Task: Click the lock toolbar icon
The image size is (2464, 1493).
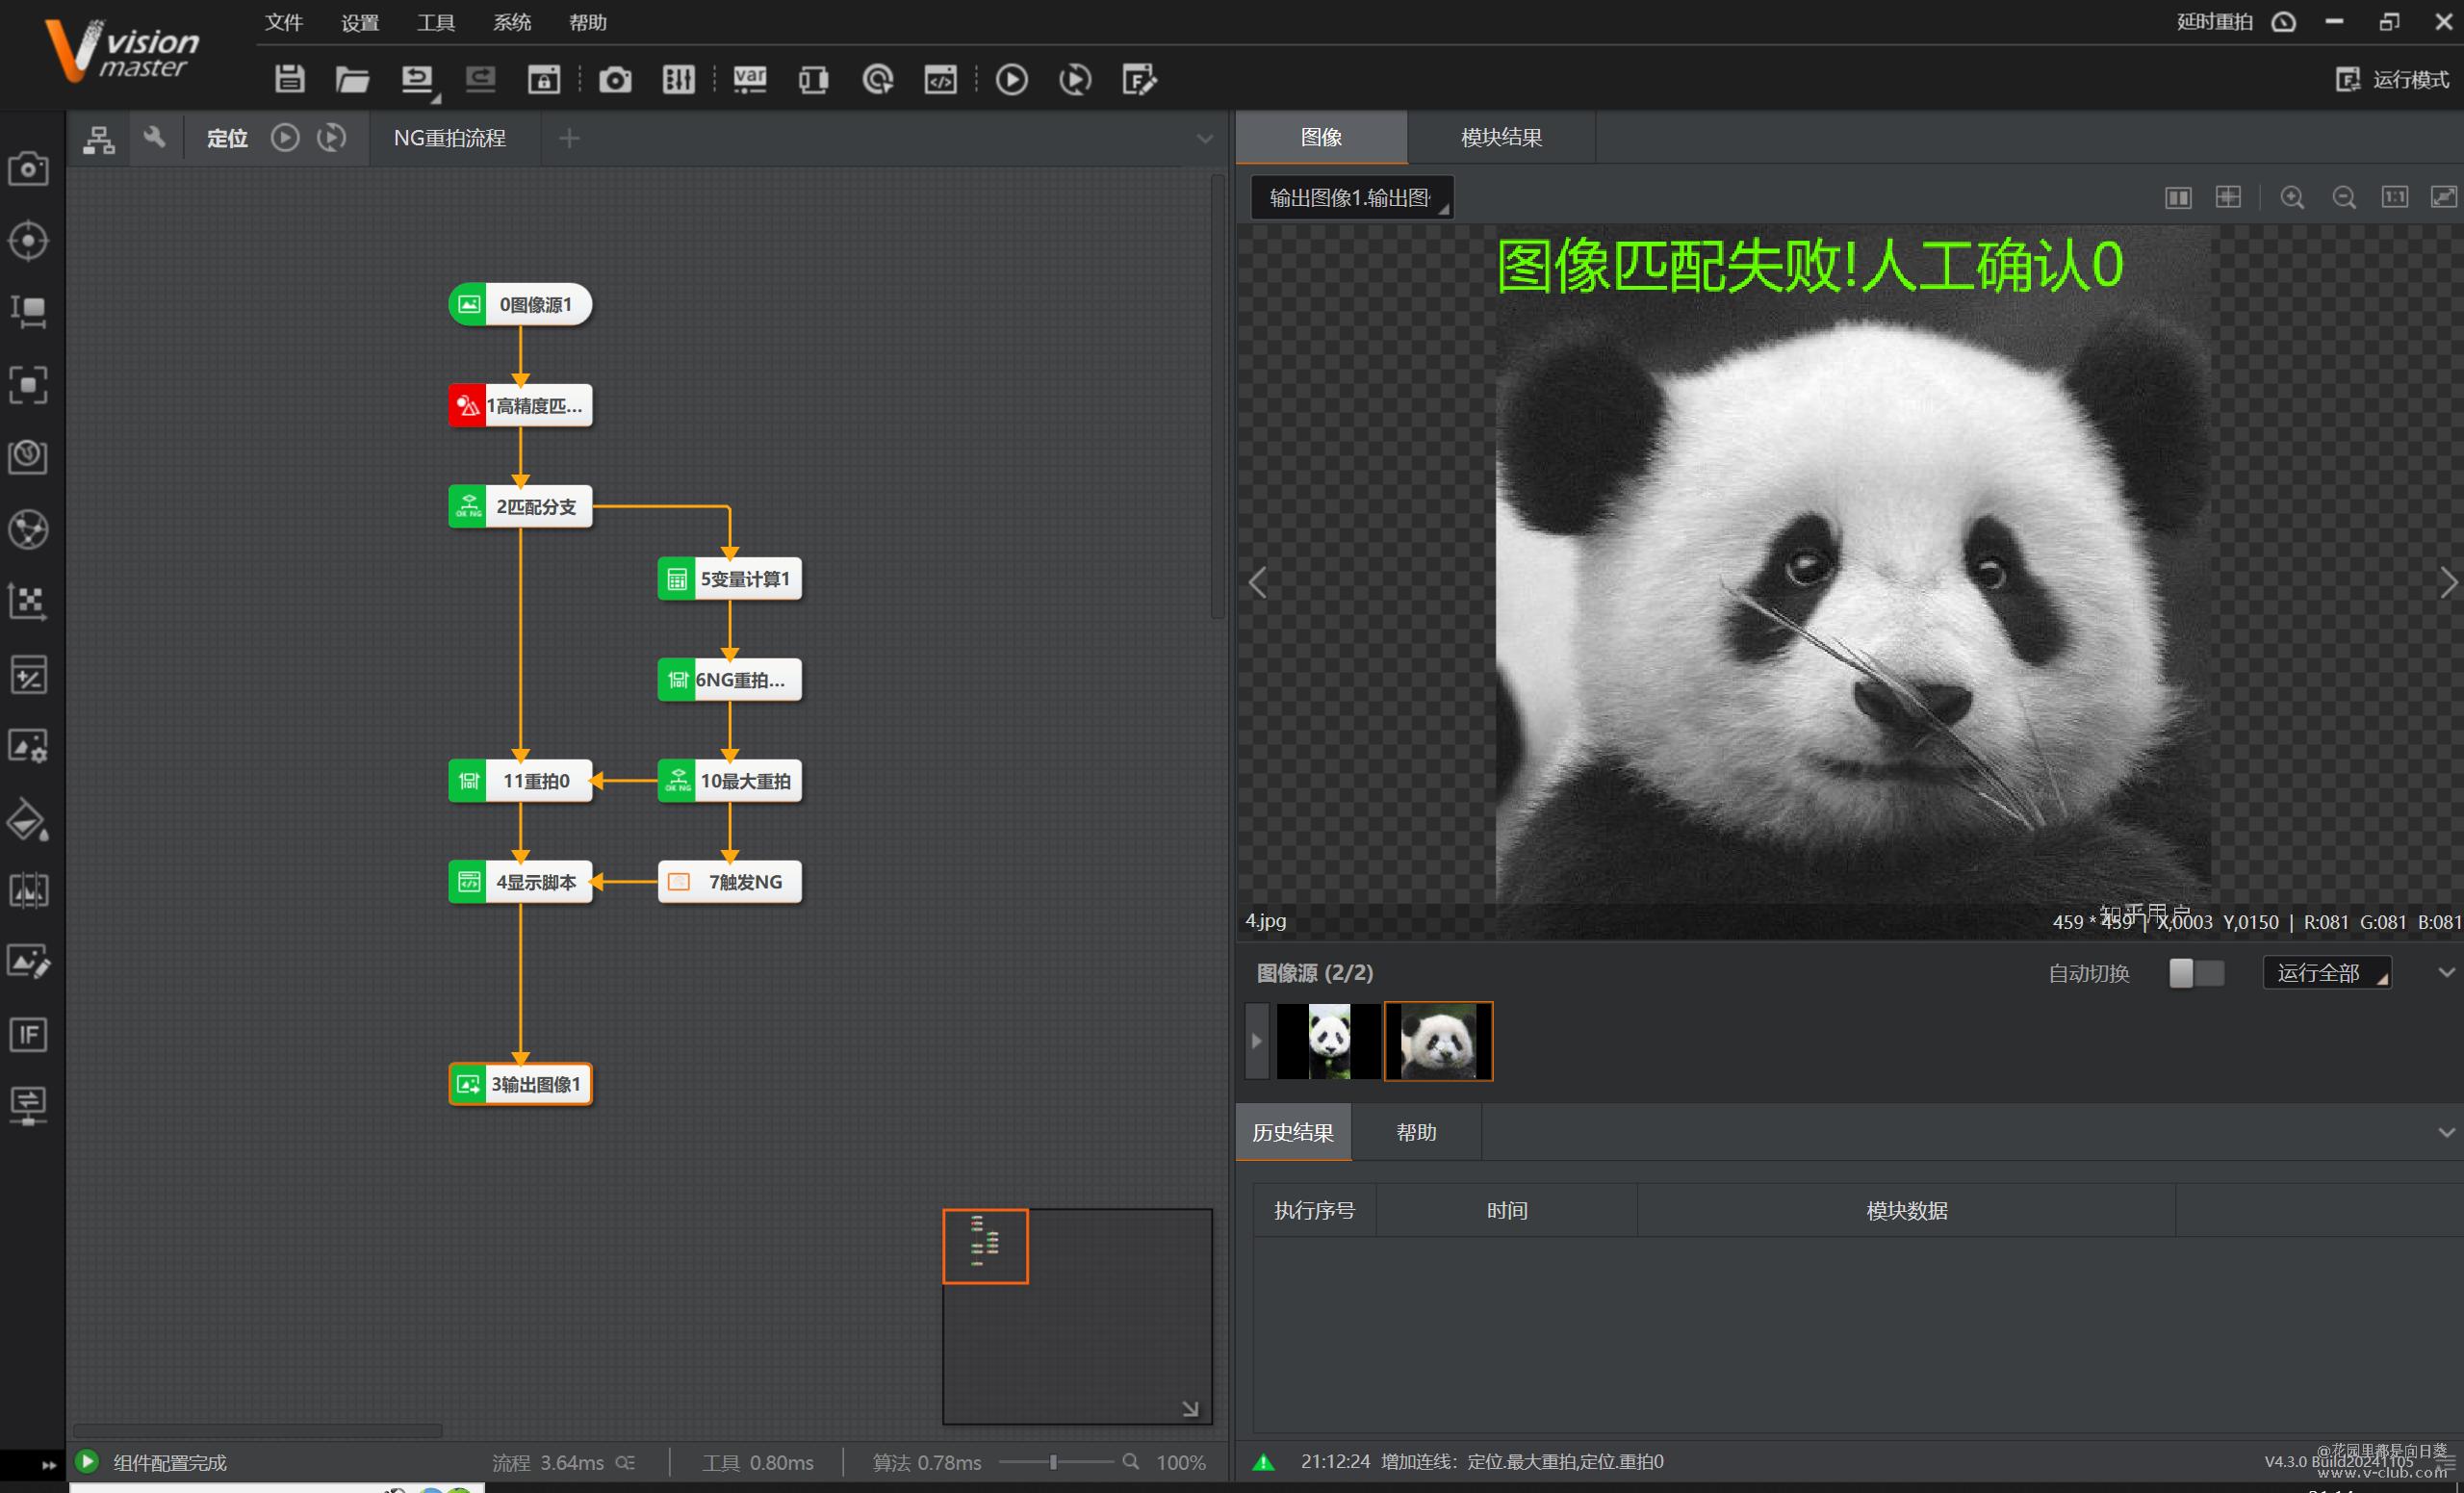Action: pos(544,79)
